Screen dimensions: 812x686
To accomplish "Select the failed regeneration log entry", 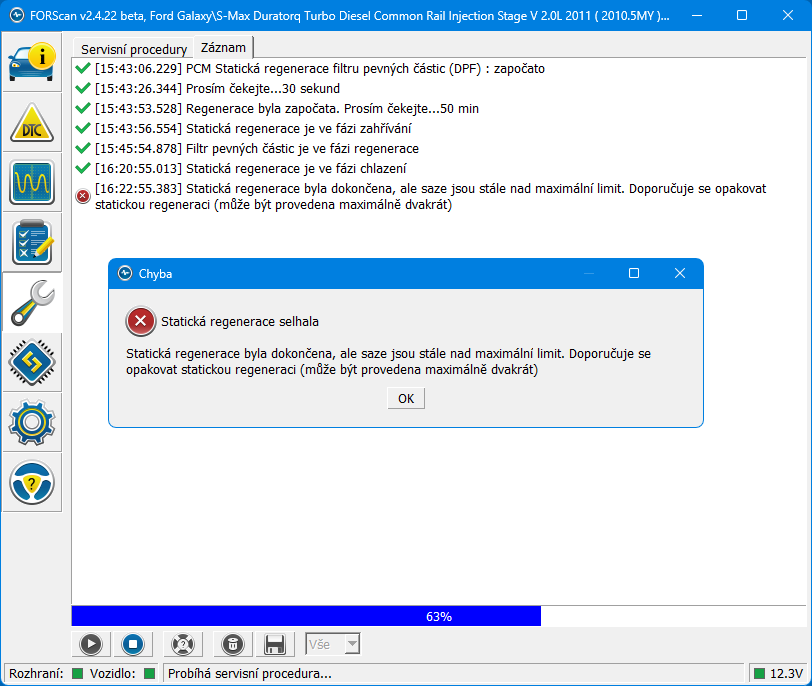I will click(430, 196).
